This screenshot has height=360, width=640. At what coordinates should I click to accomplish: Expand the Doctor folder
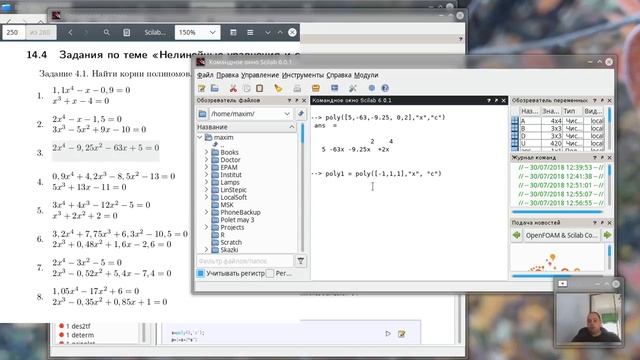coord(207,160)
